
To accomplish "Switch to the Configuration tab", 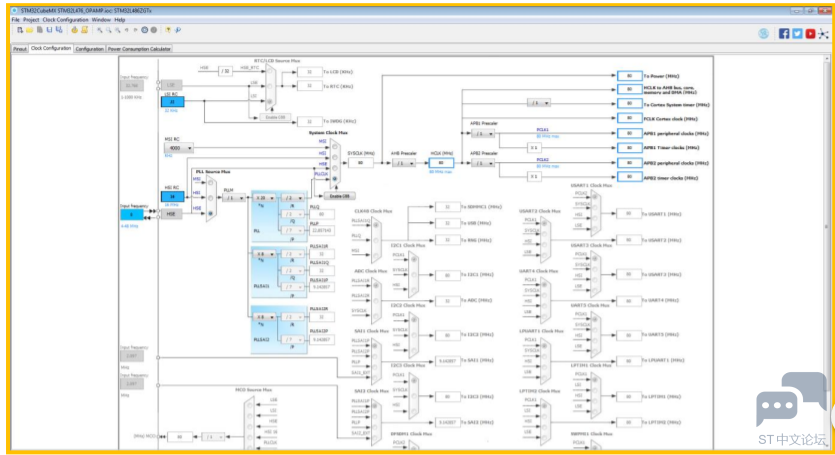I will [x=89, y=49].
